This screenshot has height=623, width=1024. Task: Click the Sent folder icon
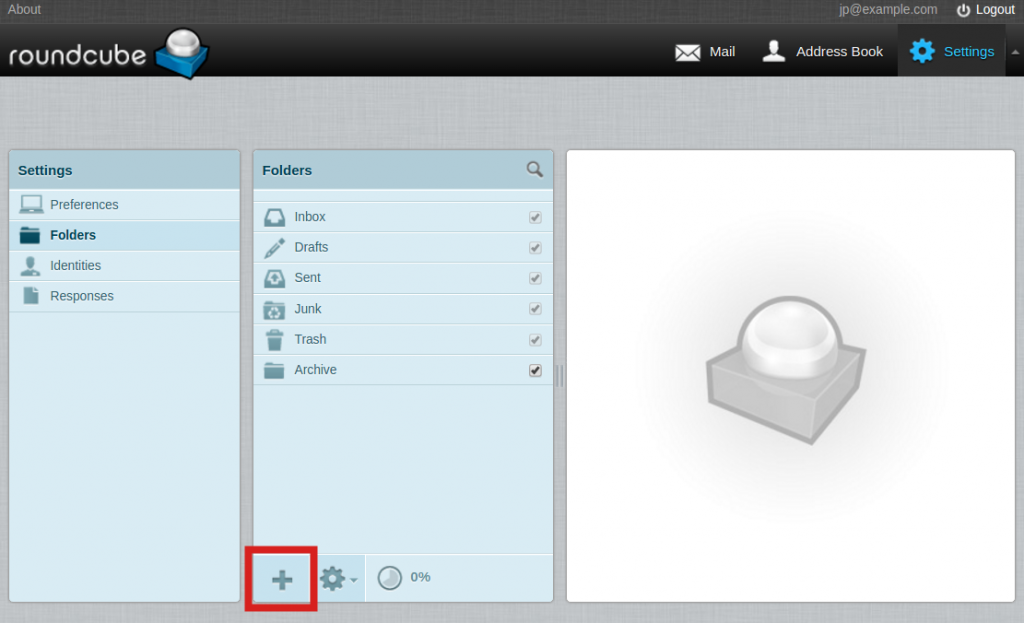pyautogui.click(x=274, y=278)
